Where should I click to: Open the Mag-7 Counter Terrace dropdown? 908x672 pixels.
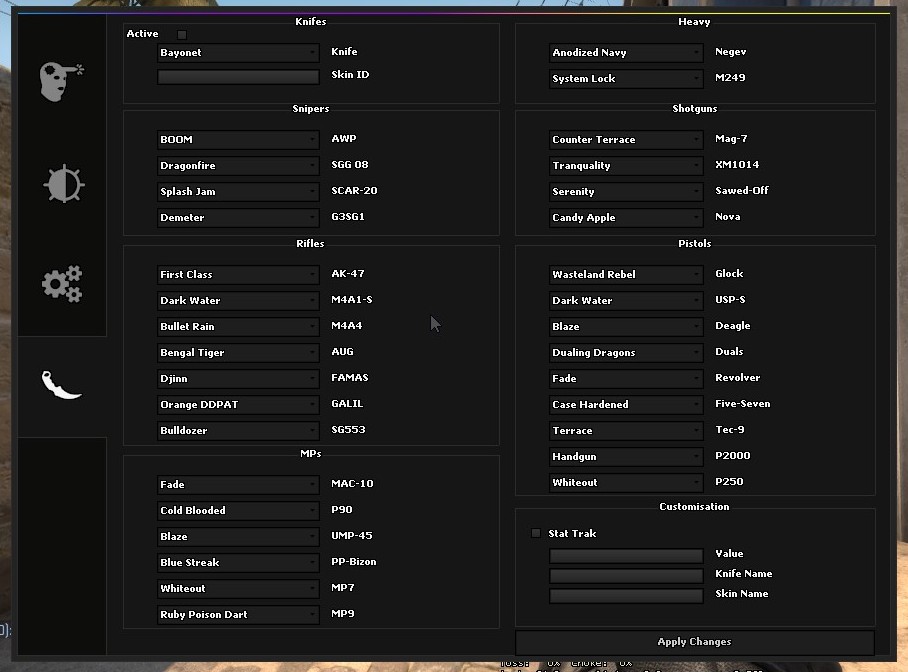tap(626, 140)
